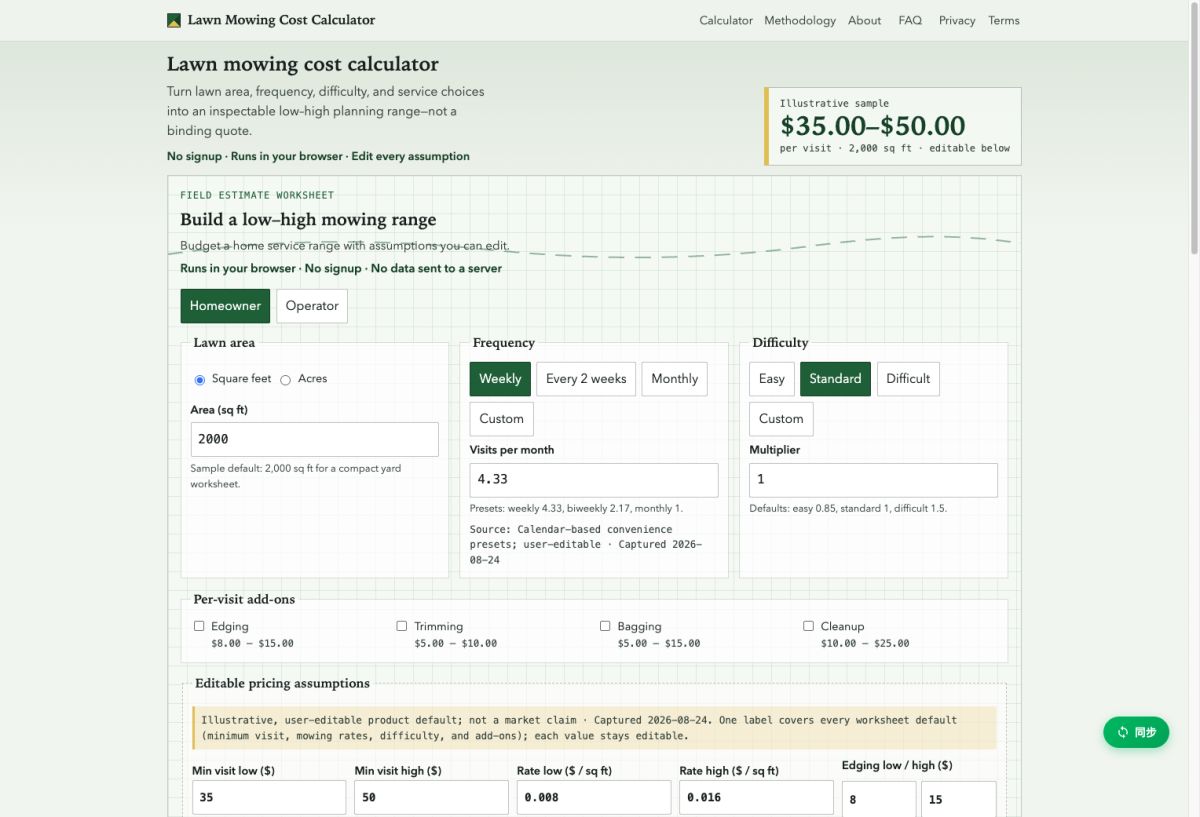Open the About nav link
Viewport: 1200px width, 817px height.
click(x=865, y=20)
